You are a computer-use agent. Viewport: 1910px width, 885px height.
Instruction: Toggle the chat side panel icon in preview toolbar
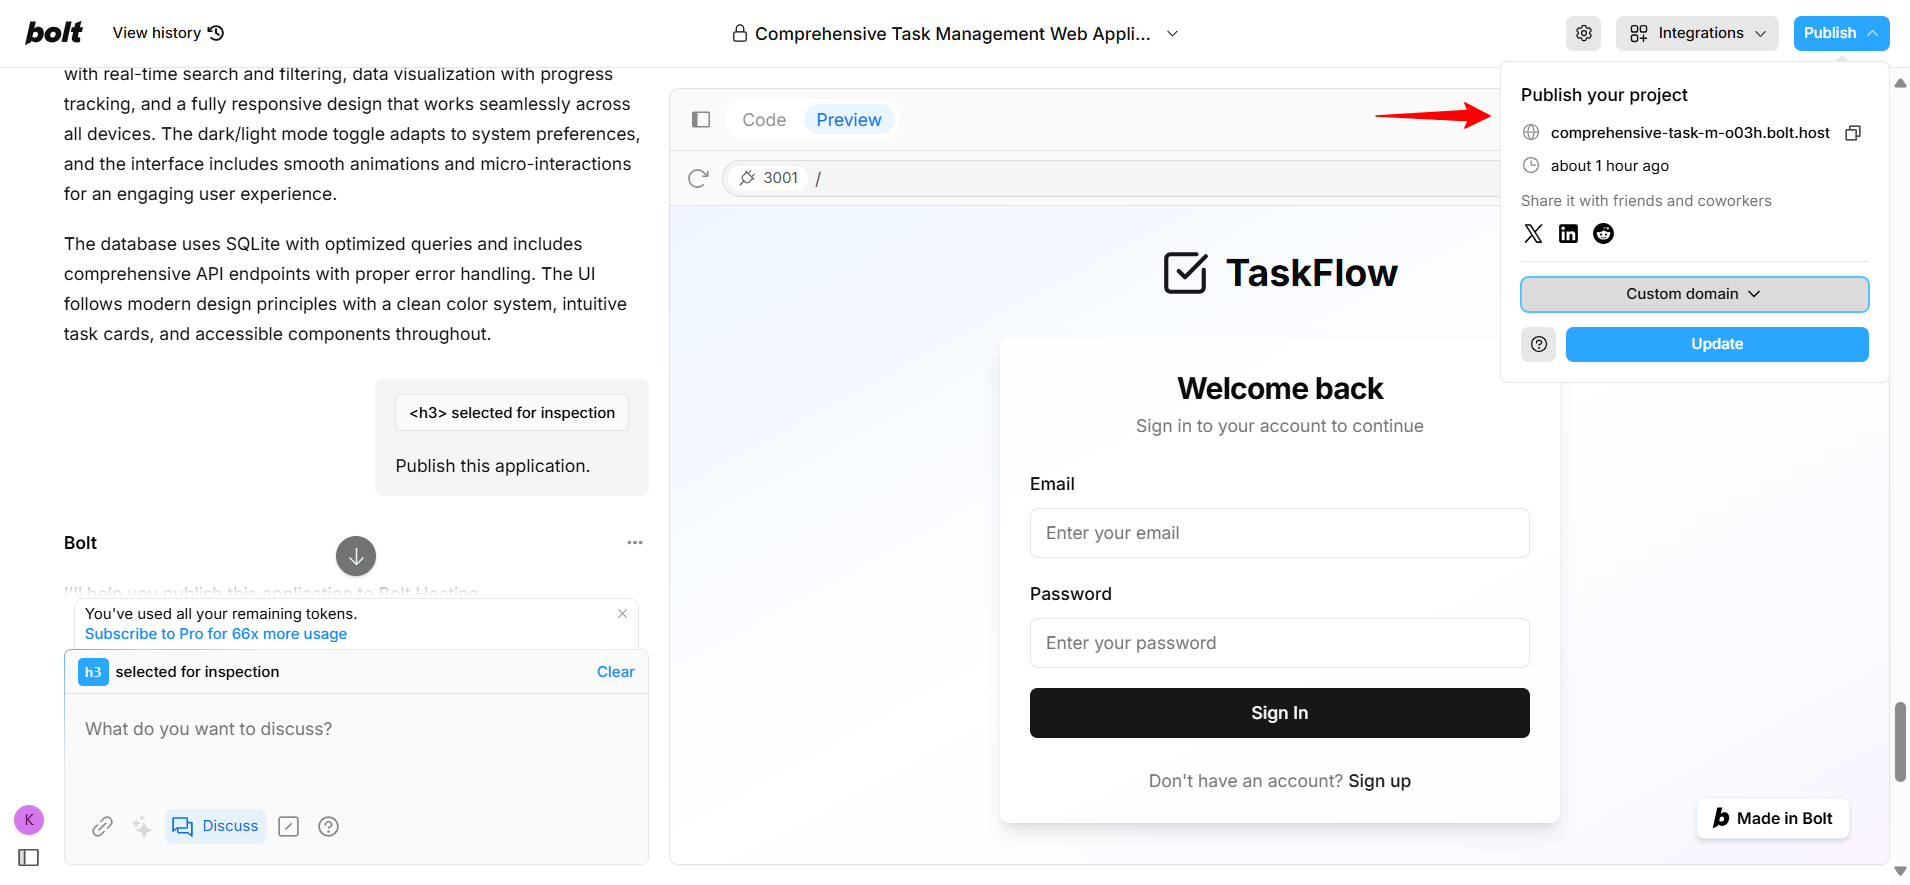pos(701,120)
